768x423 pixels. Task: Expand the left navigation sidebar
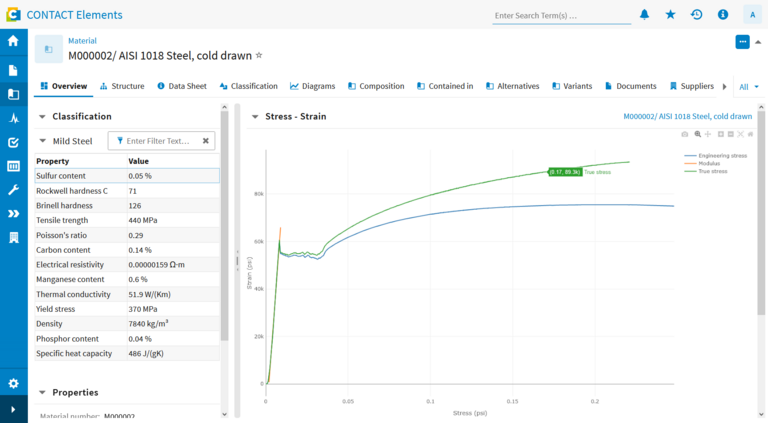coord(13,409)
